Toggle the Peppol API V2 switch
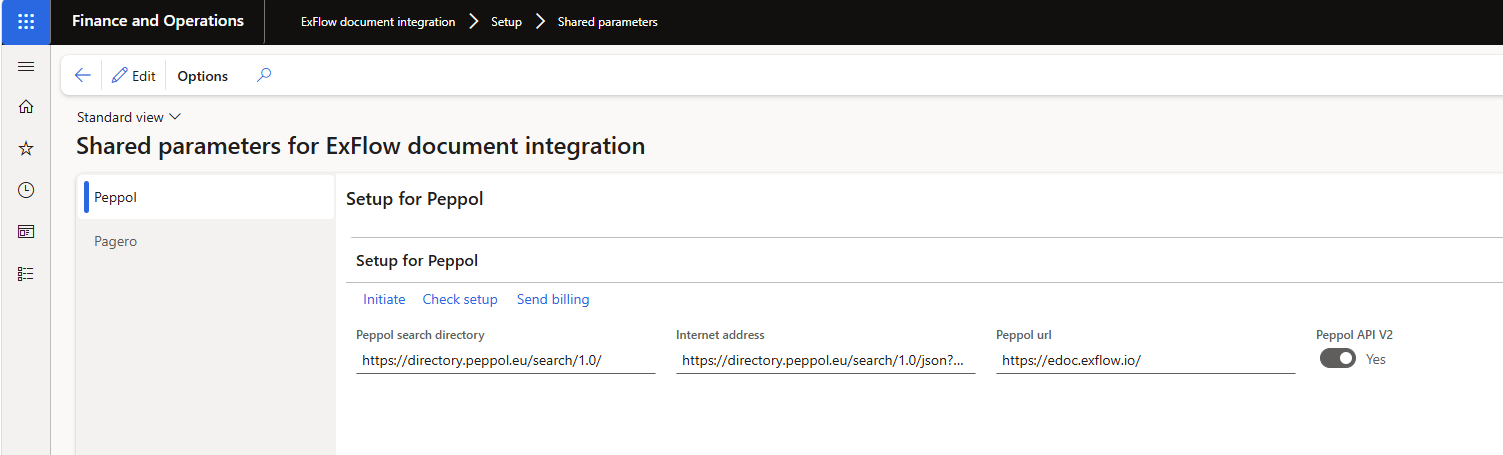This screenshot has width=1503, height=455. click(x=1338, y=358)
